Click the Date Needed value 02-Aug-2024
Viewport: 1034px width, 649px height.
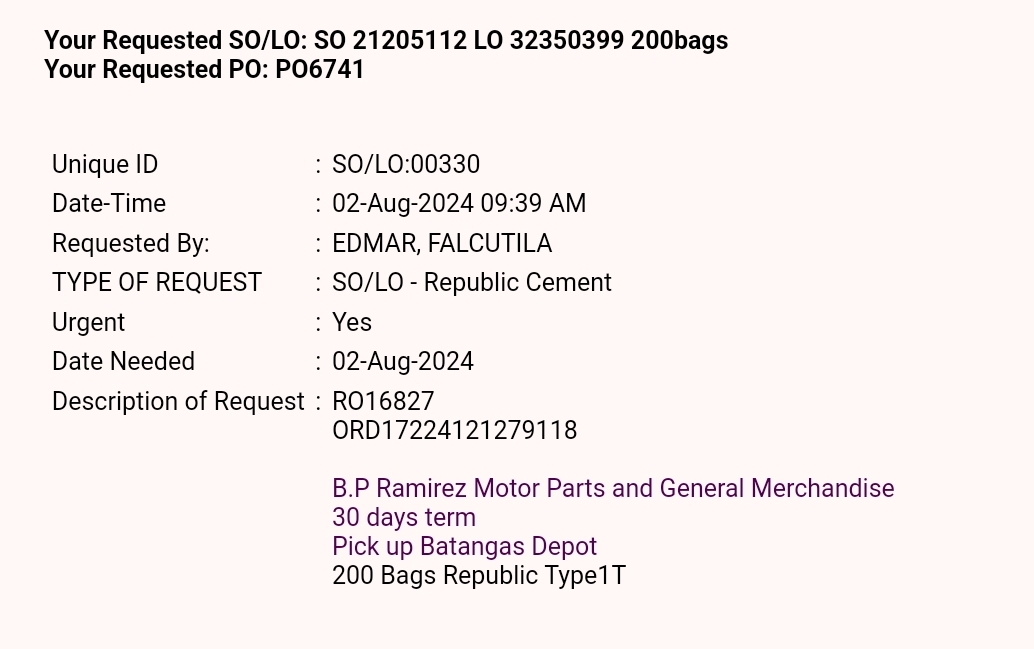(403, 362)
